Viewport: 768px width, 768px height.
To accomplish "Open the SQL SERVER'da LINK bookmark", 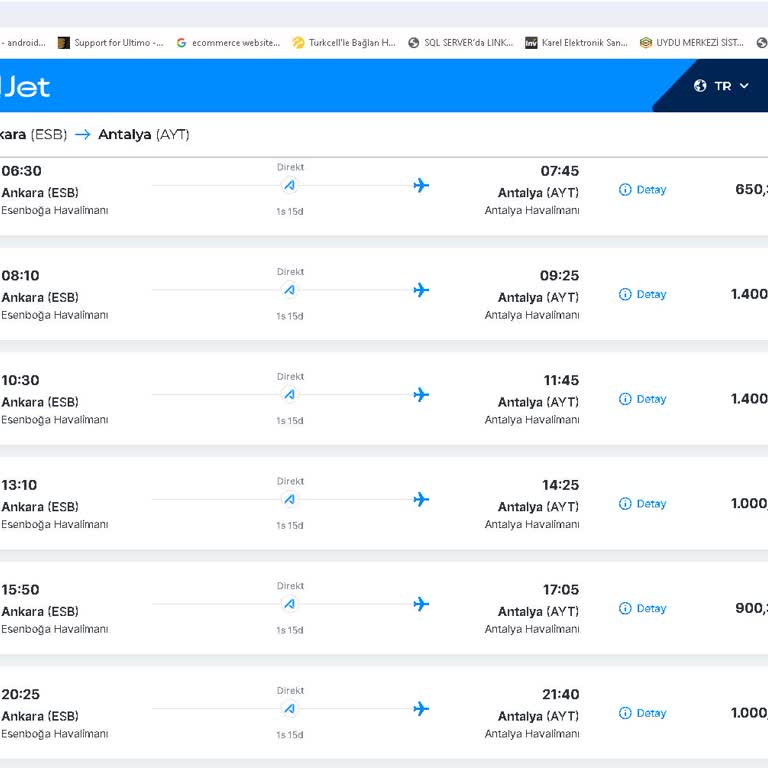I will tap(460, 43).
